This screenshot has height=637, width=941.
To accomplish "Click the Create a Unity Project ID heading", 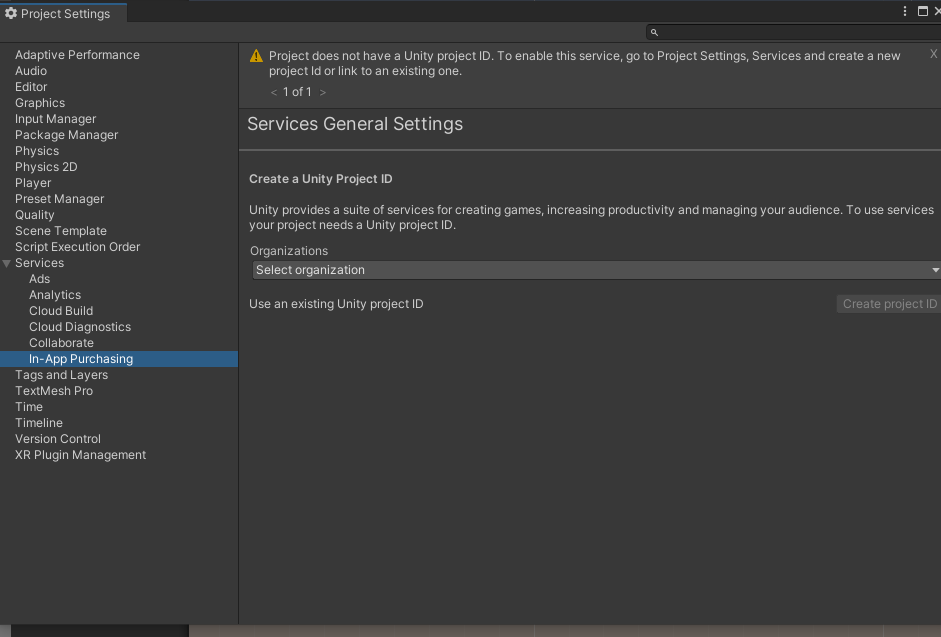I will point(320,179).
